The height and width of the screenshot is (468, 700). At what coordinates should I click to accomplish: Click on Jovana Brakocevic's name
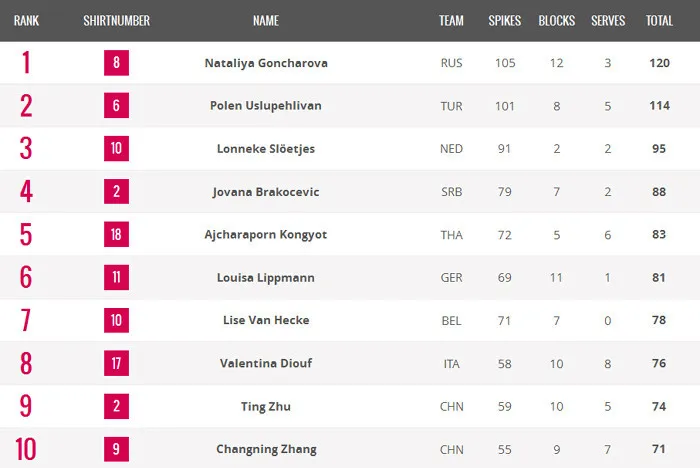coord(266,192)
